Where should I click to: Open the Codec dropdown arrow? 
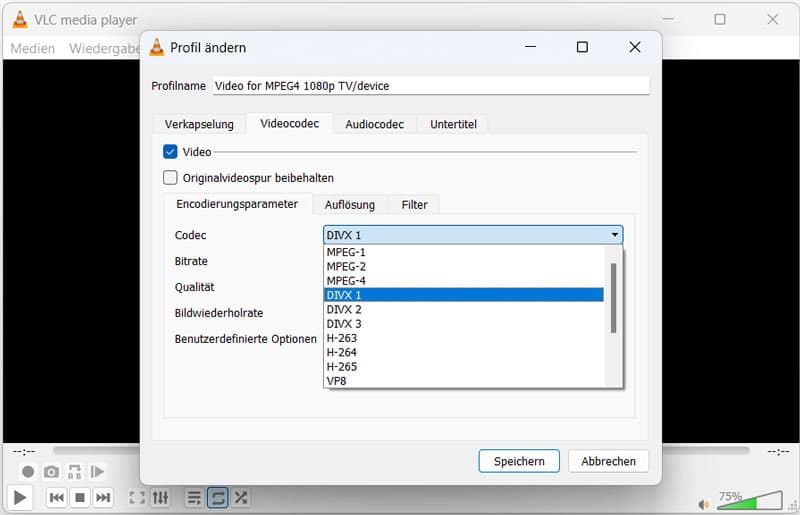click(x=615, y=235)
